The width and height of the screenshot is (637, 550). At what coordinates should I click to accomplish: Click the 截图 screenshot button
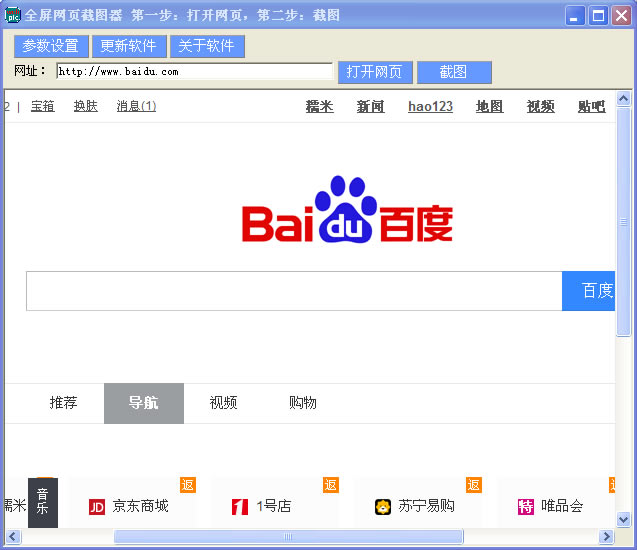454,72
